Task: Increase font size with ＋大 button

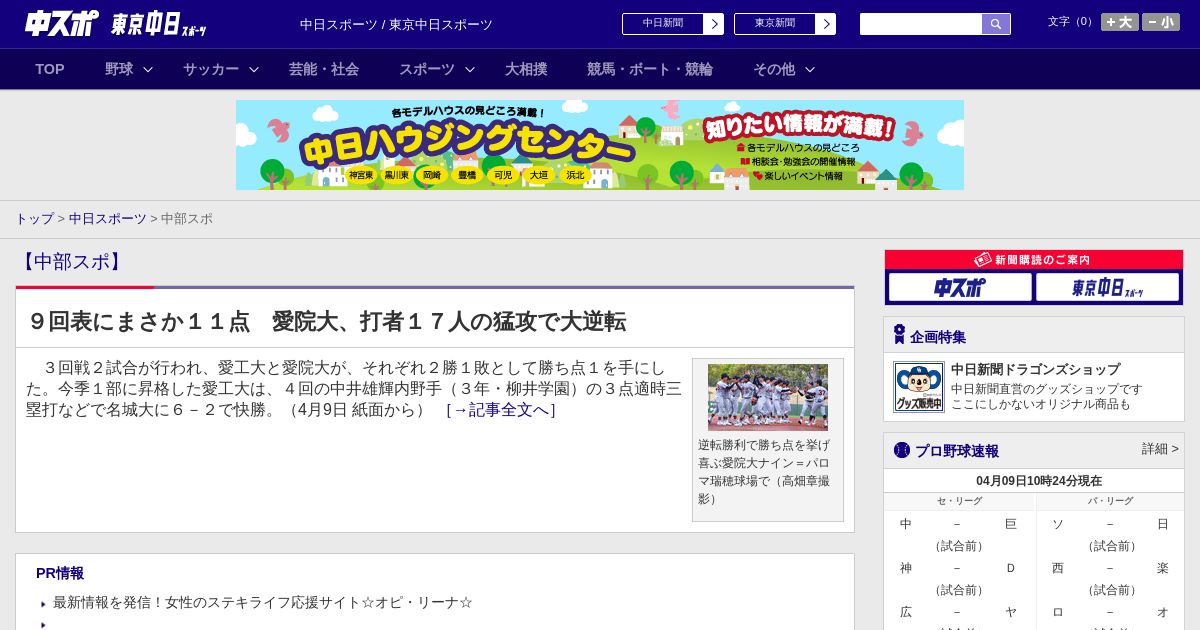Action: (1120, 22)
